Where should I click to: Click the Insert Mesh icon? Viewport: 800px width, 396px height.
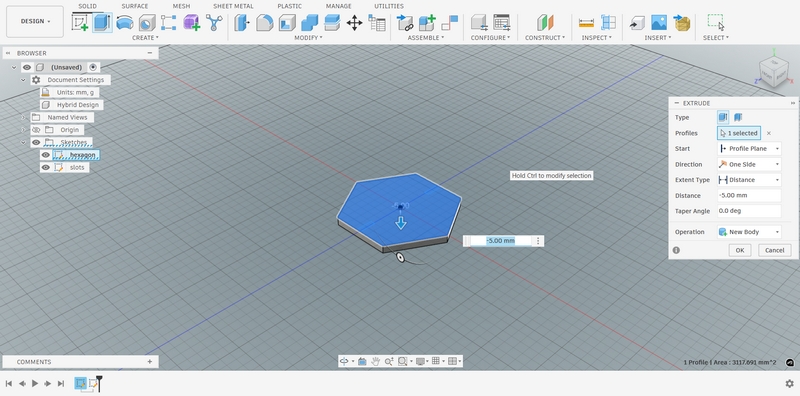(x=682, y=22)
